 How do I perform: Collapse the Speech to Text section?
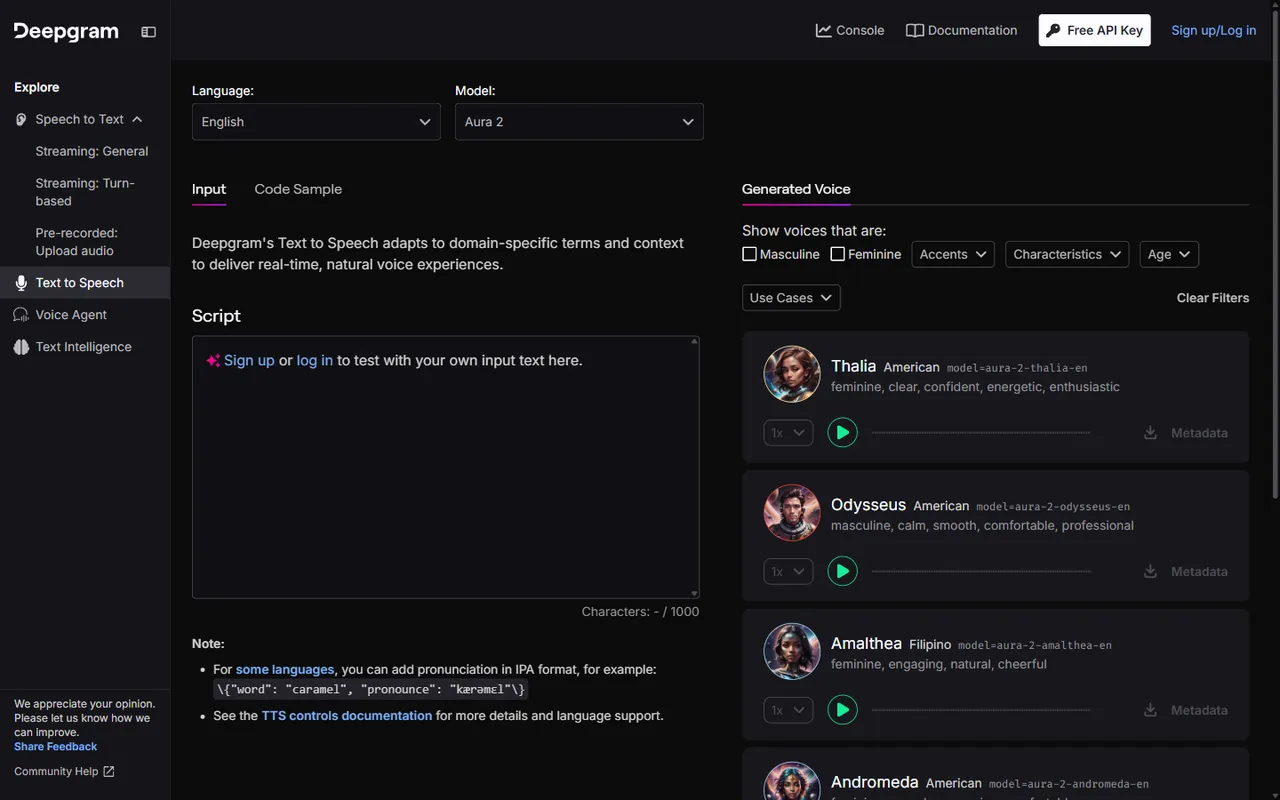pyautogui.click(x=137, y=119)
